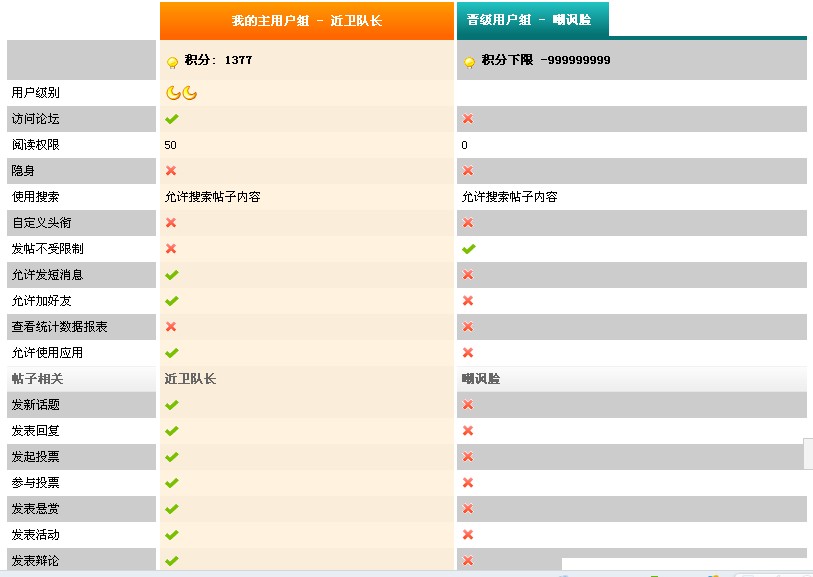Click the 积分下限 -999999999 text
This screenshot has width=813, height=577.
545,60
